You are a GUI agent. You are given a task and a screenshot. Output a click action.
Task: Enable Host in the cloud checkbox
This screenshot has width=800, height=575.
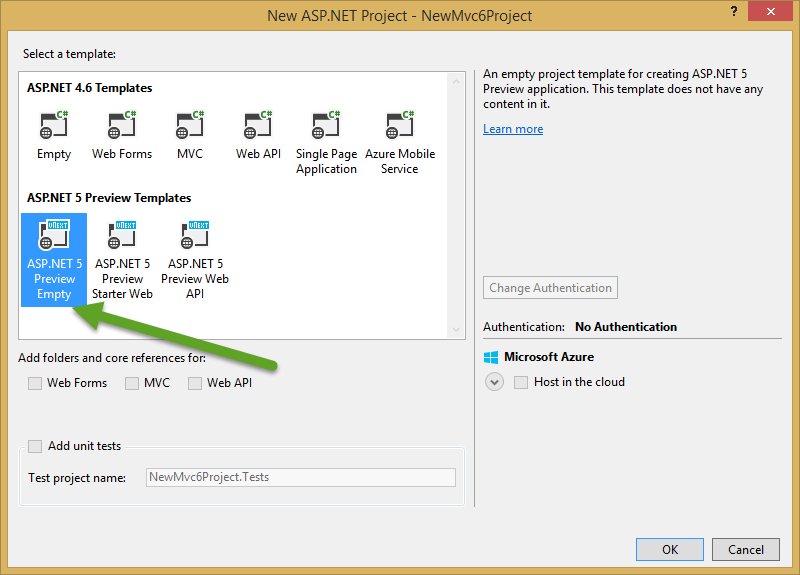pos(521,382)
